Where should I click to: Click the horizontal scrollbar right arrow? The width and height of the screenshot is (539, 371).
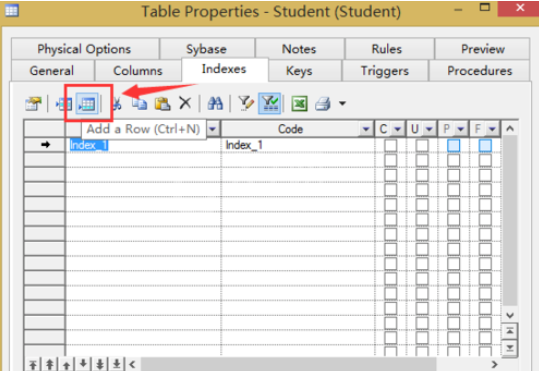(x=495, y=364)
